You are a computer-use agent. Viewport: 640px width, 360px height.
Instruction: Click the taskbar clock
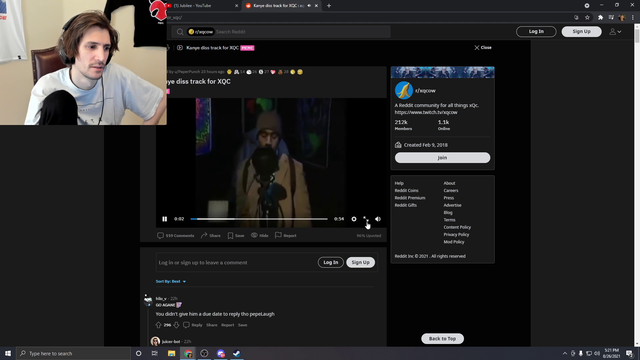coord(611,353)
